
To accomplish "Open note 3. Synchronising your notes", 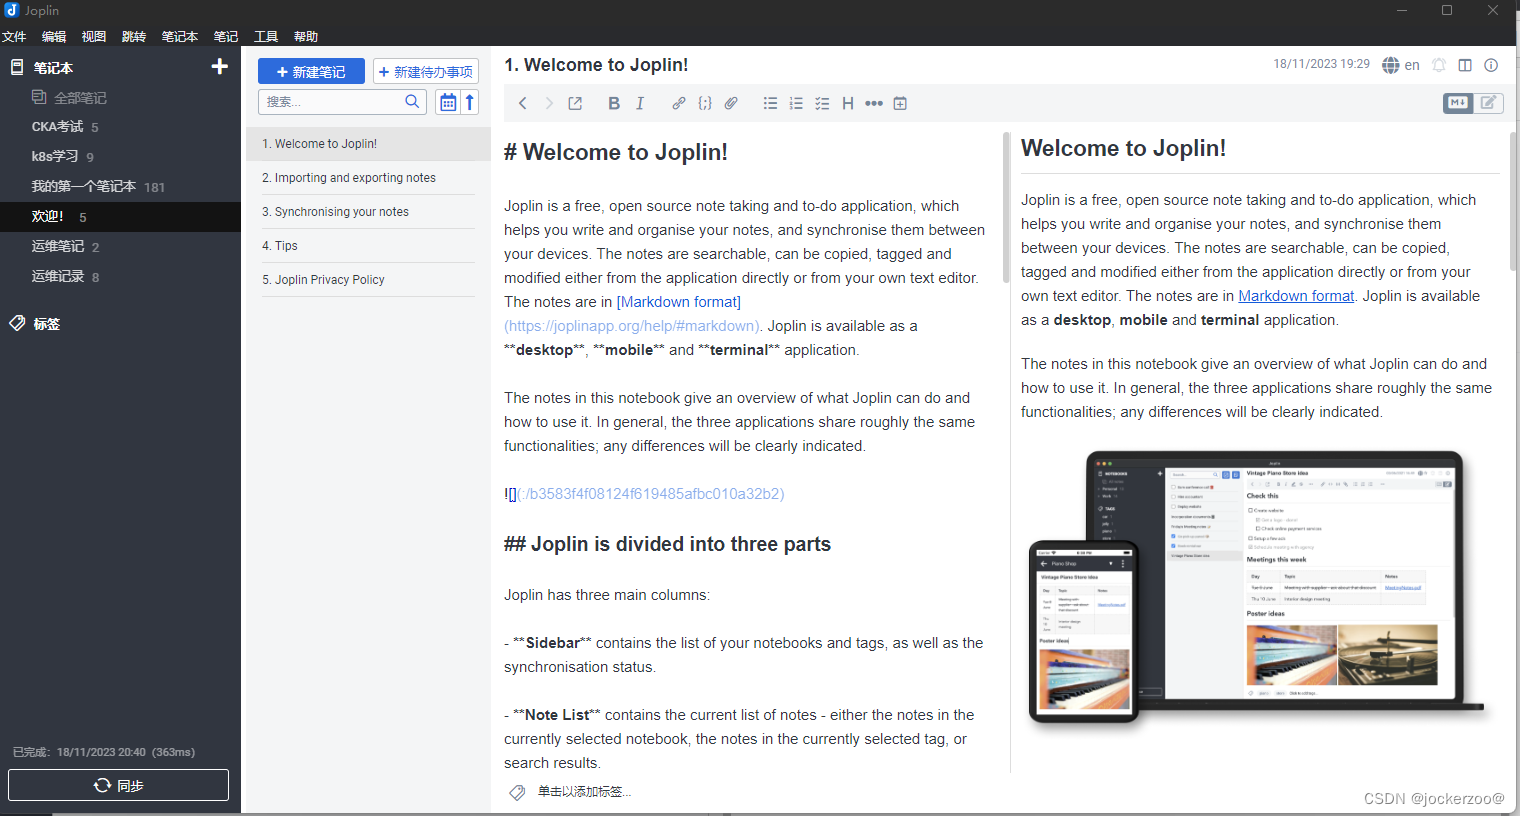I will pos(368,212).
